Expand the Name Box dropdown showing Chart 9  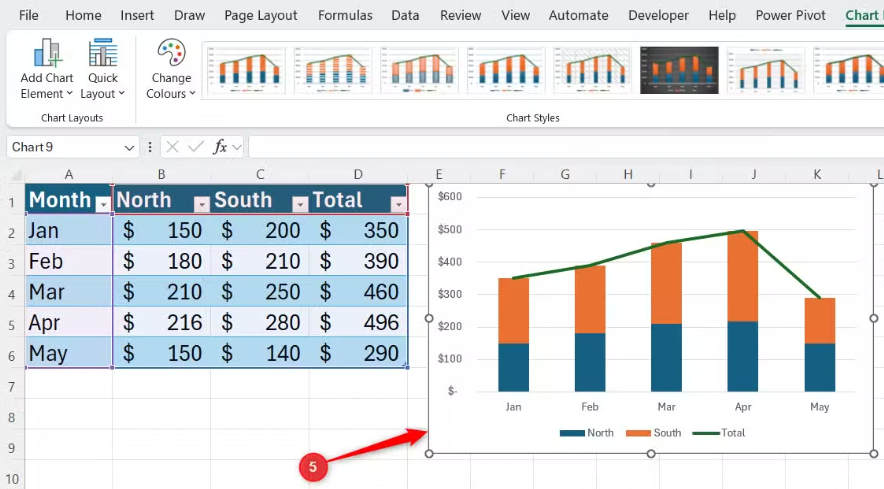129,148
